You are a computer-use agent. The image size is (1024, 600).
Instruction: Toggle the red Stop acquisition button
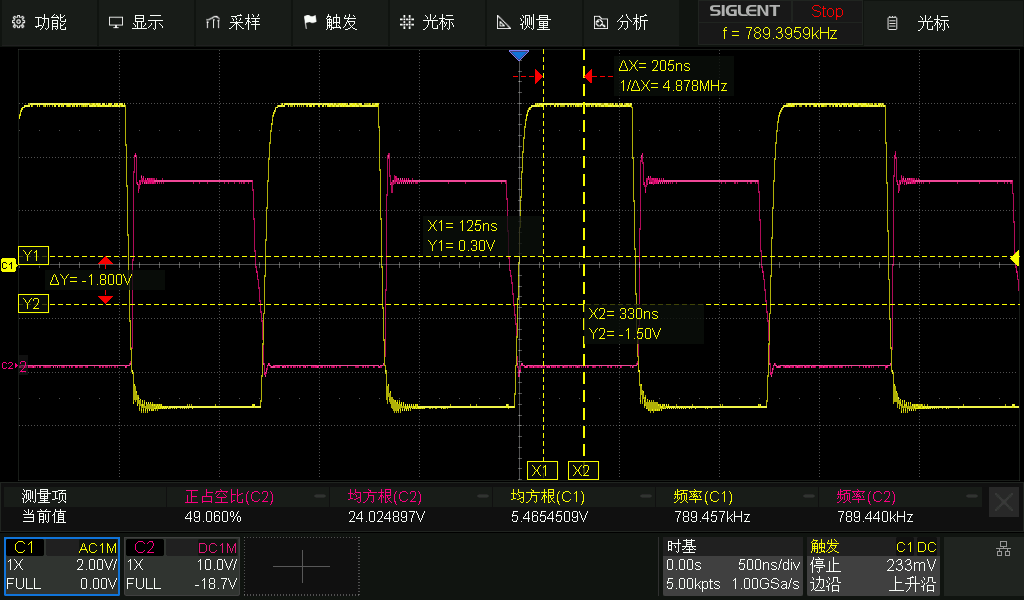click(827, 12)
